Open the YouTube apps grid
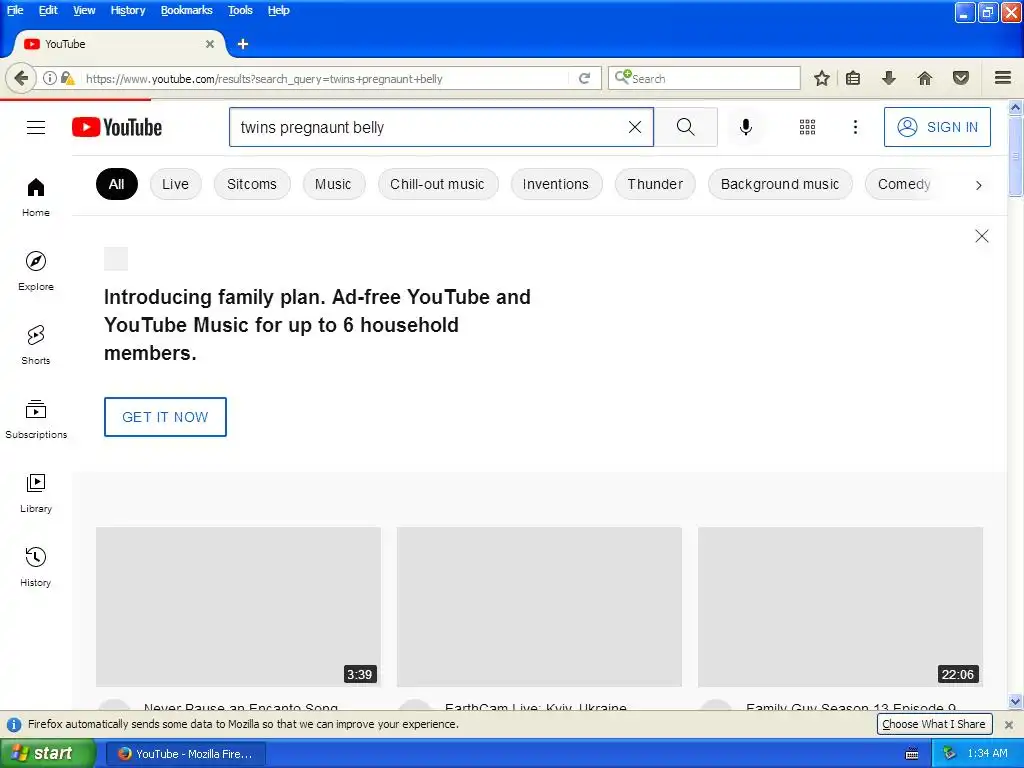This screenshot has width=1024, height=768. [807, 127]
